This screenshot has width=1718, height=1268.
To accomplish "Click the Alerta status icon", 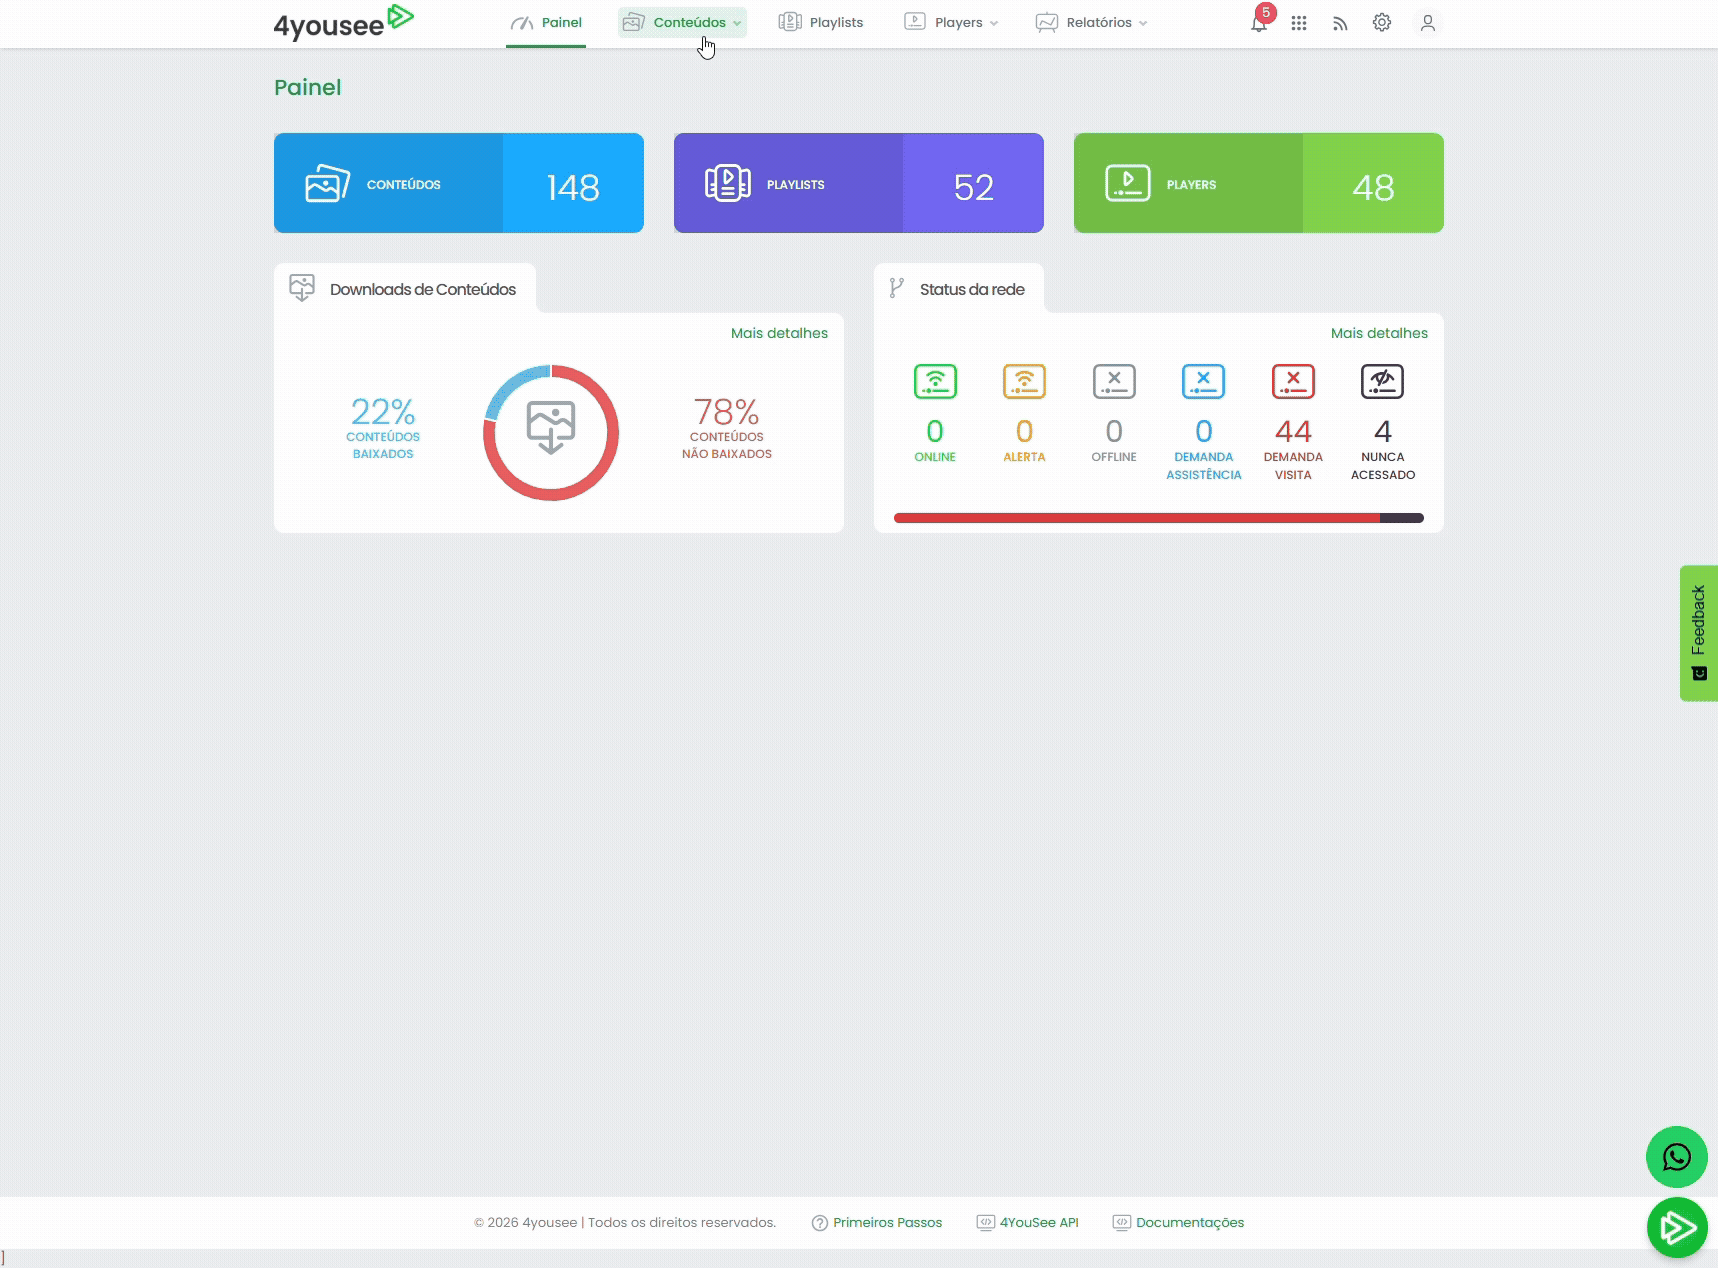I will coord(1024,381).
